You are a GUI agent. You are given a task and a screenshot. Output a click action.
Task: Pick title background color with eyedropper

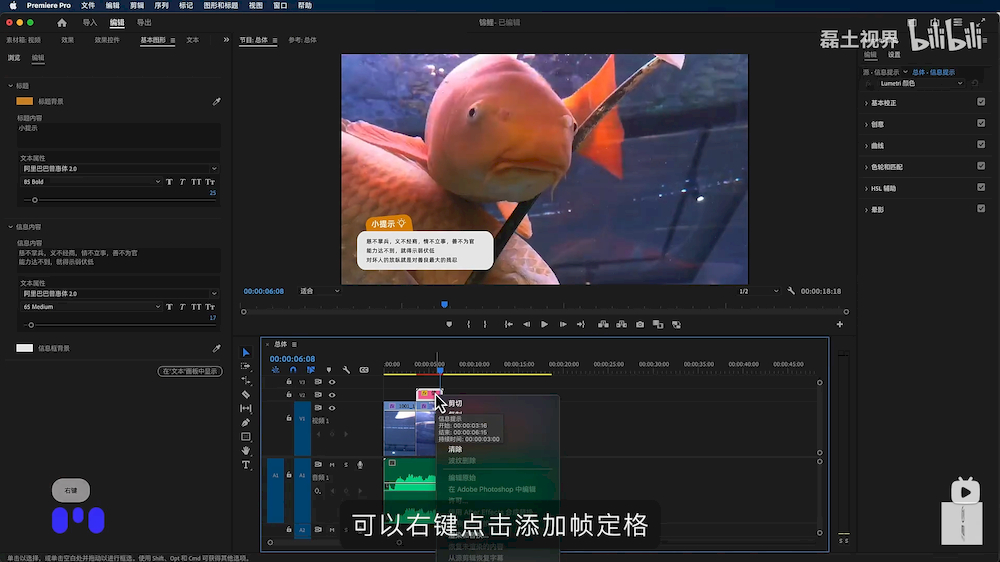pyautogui.click(x=217, y=101)
